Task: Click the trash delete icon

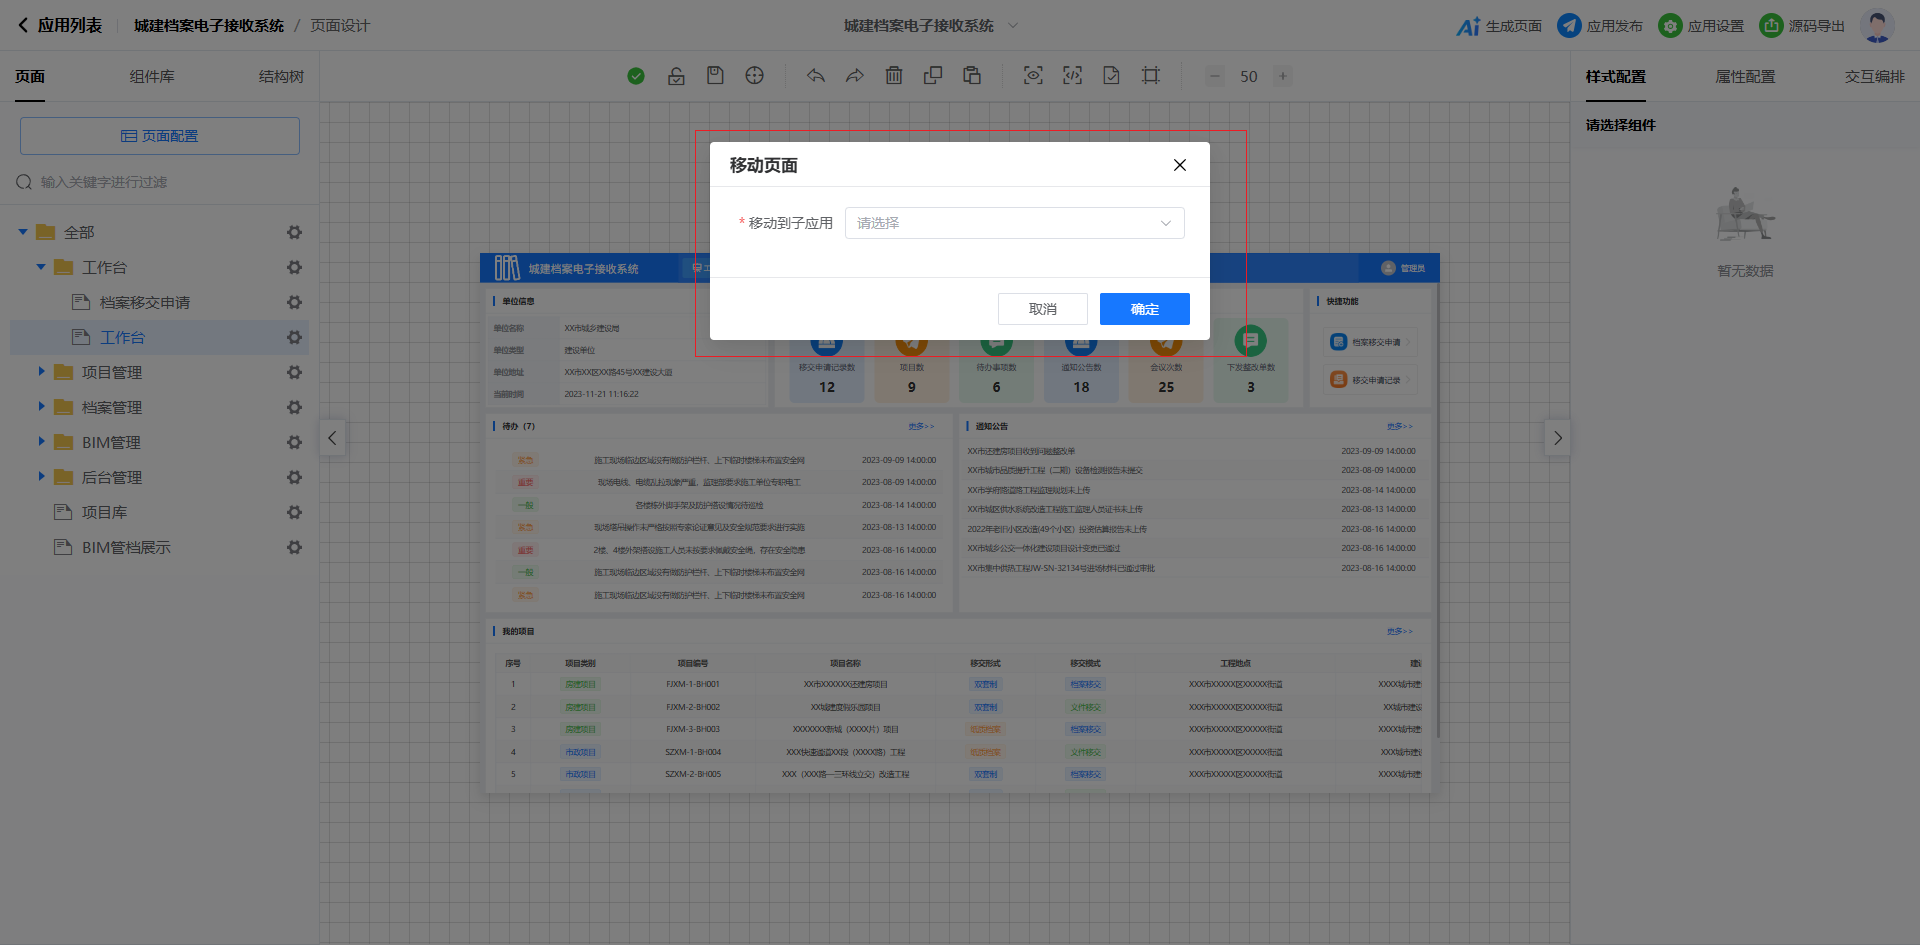Action: pos(894,76)
